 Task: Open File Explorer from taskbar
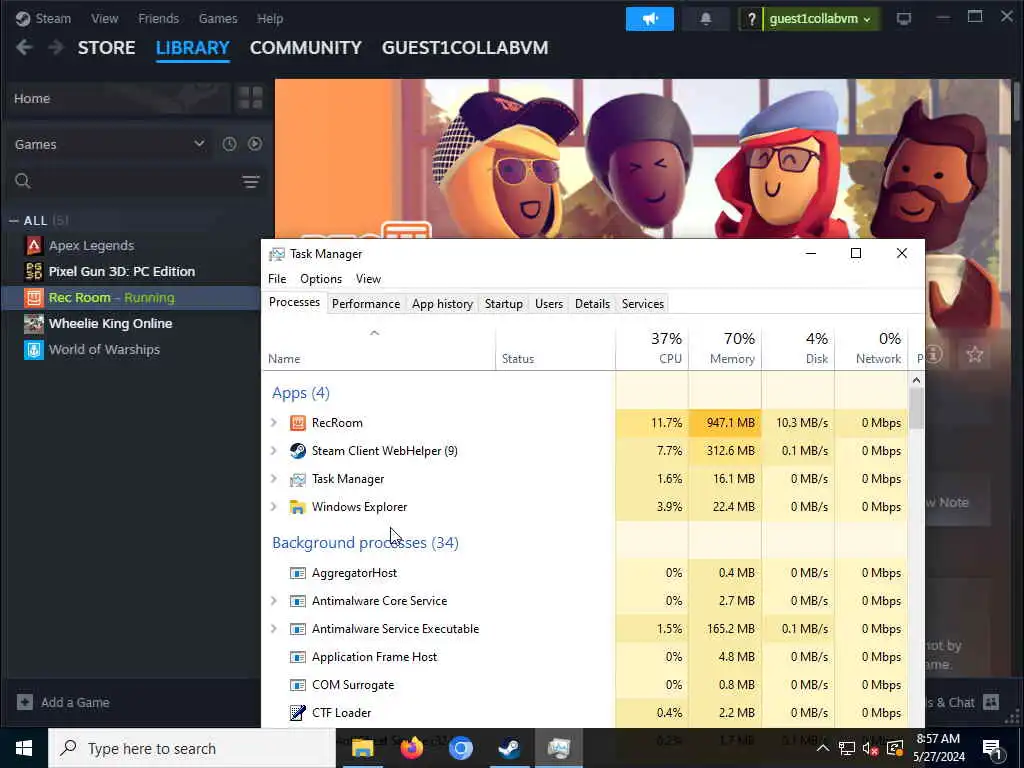[x=362, y=748]
